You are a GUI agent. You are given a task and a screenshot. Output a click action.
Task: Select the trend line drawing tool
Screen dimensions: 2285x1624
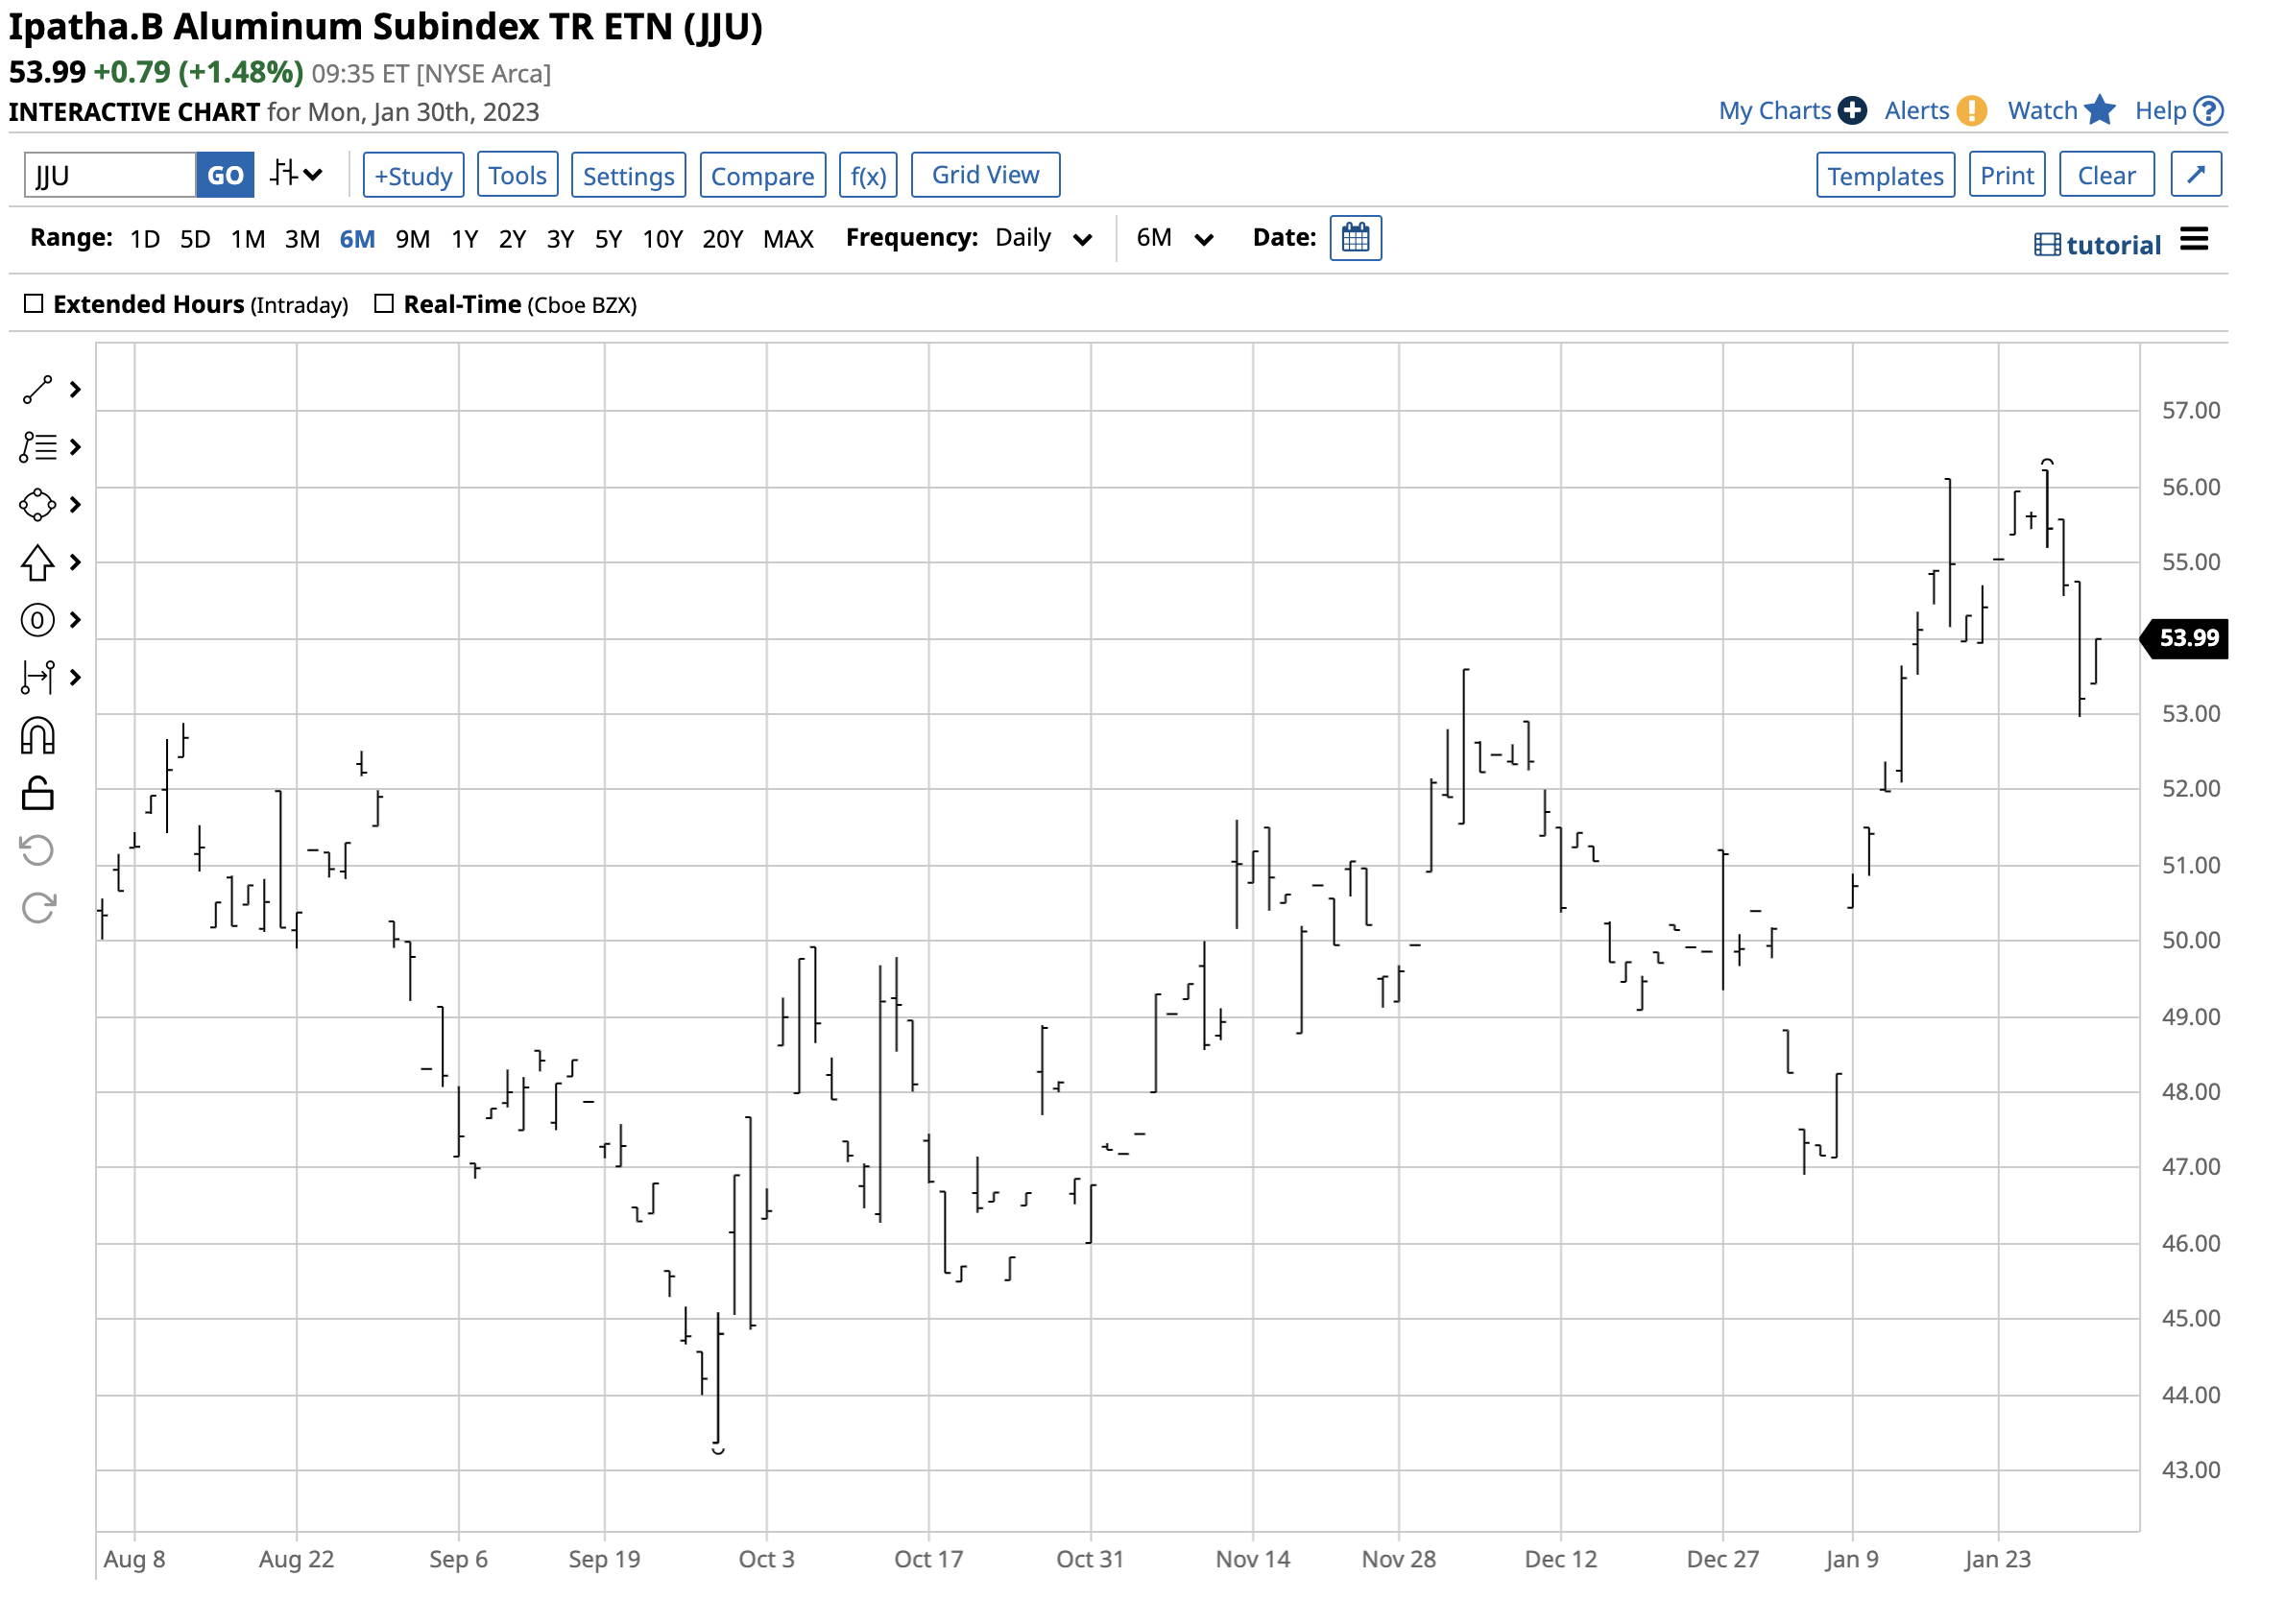click(38, 390)
